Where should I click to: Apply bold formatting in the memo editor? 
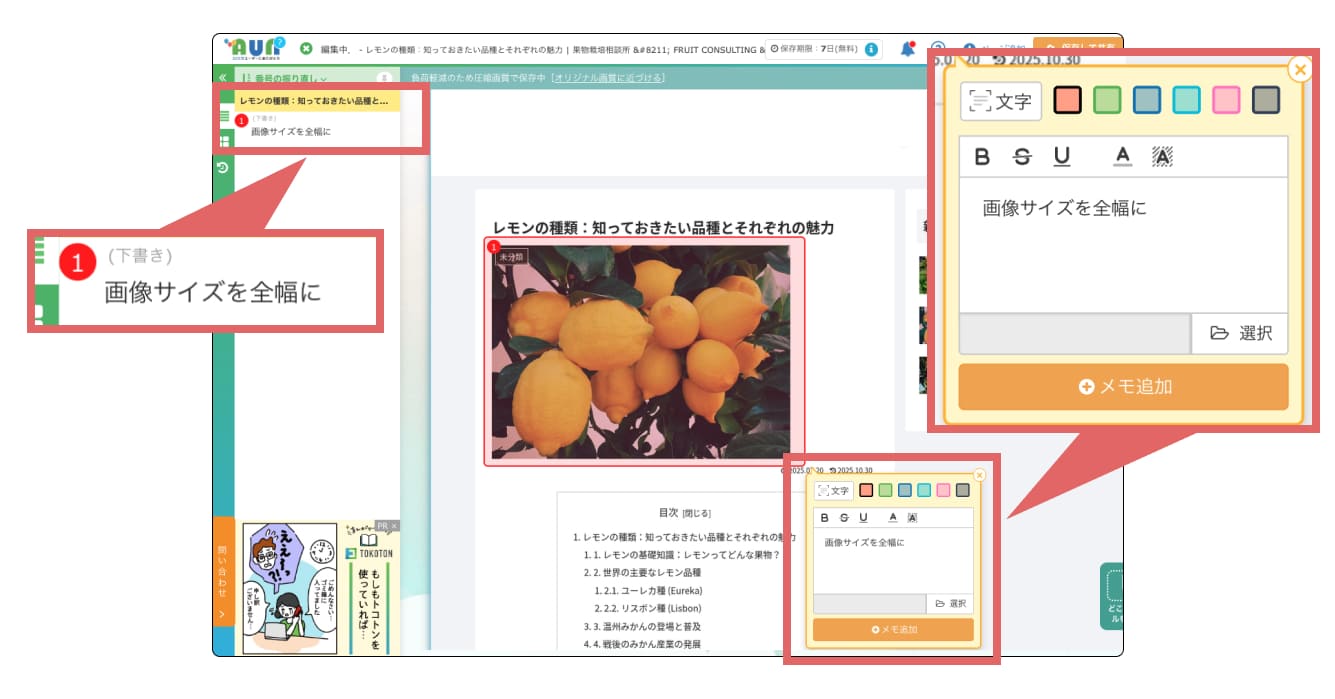point(981,156)
